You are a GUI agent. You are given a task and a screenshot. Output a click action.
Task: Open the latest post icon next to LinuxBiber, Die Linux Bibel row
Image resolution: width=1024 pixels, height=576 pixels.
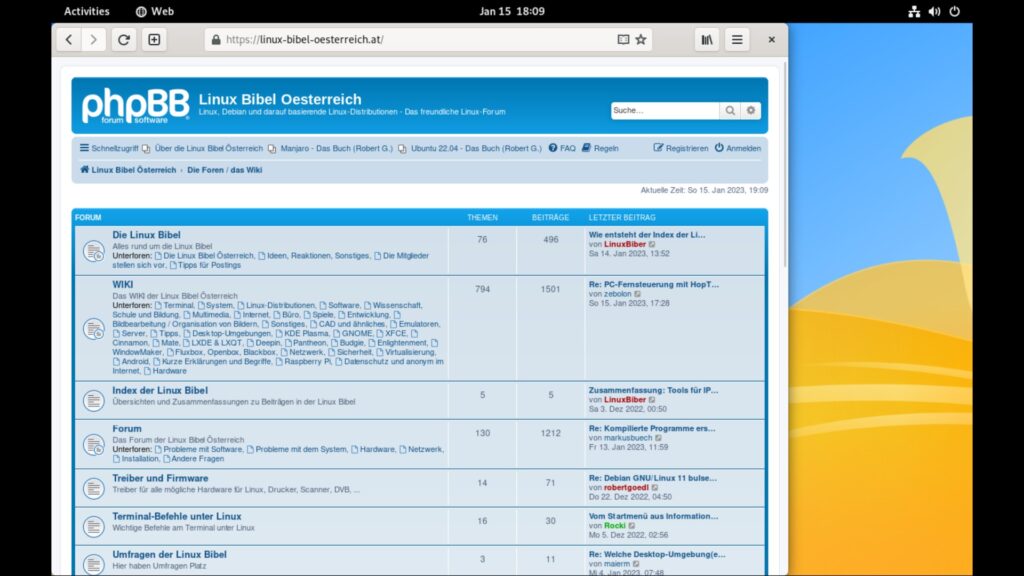coord(652,244)
